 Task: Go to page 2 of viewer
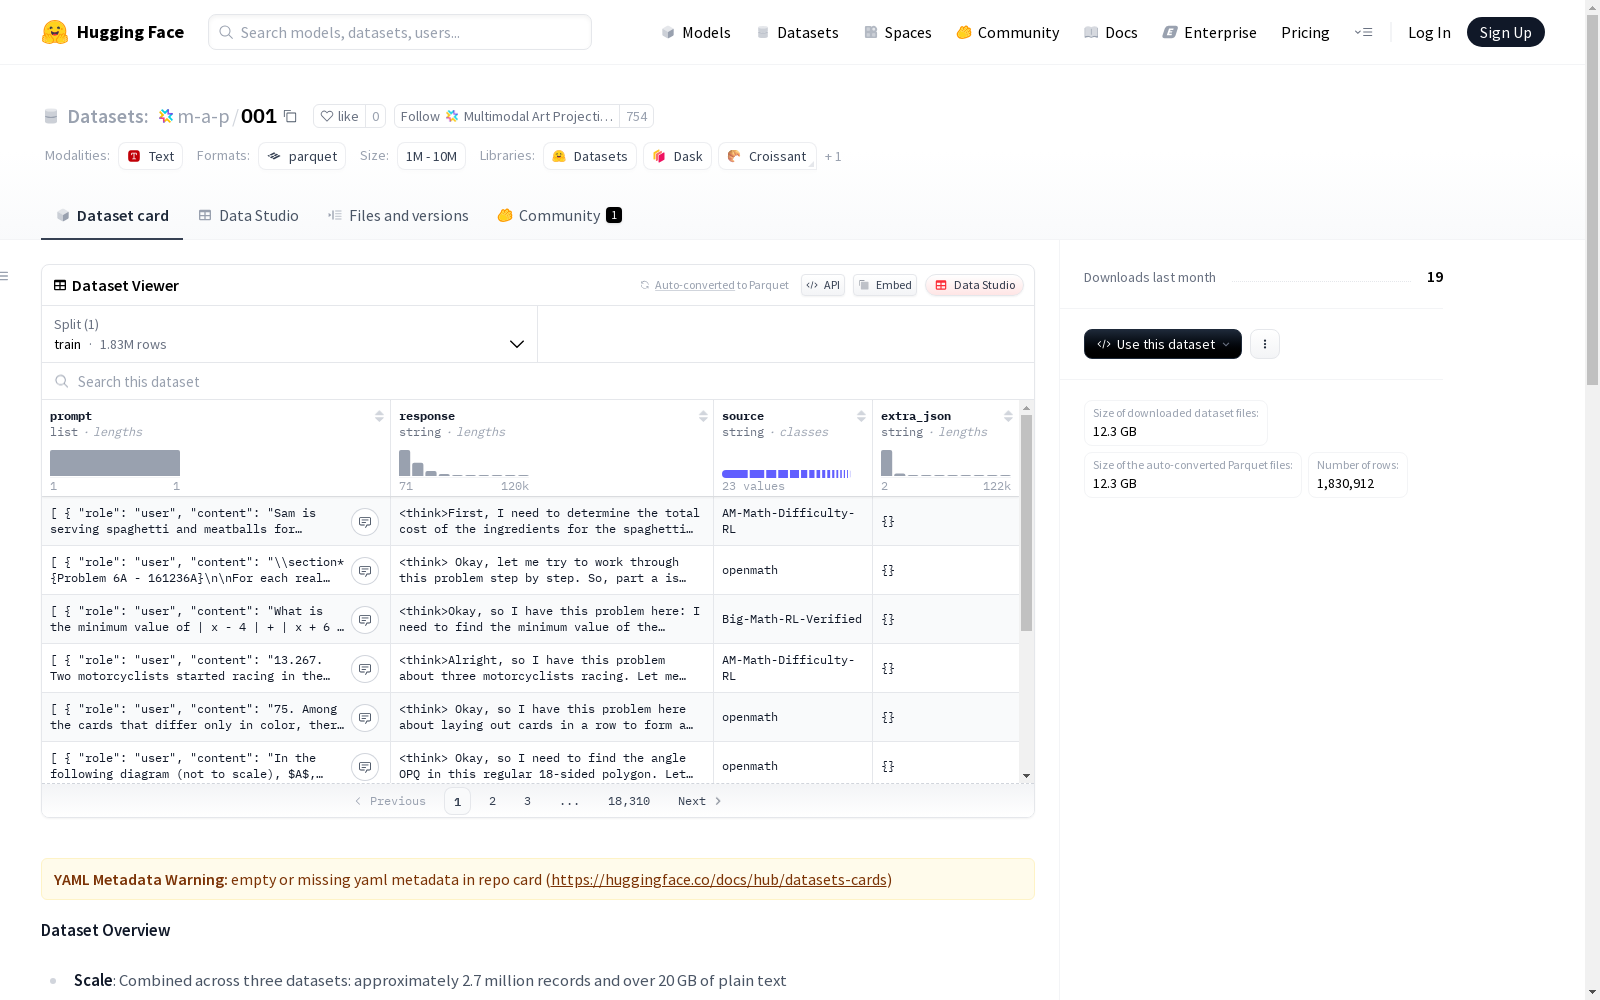[x=492, y=801]
